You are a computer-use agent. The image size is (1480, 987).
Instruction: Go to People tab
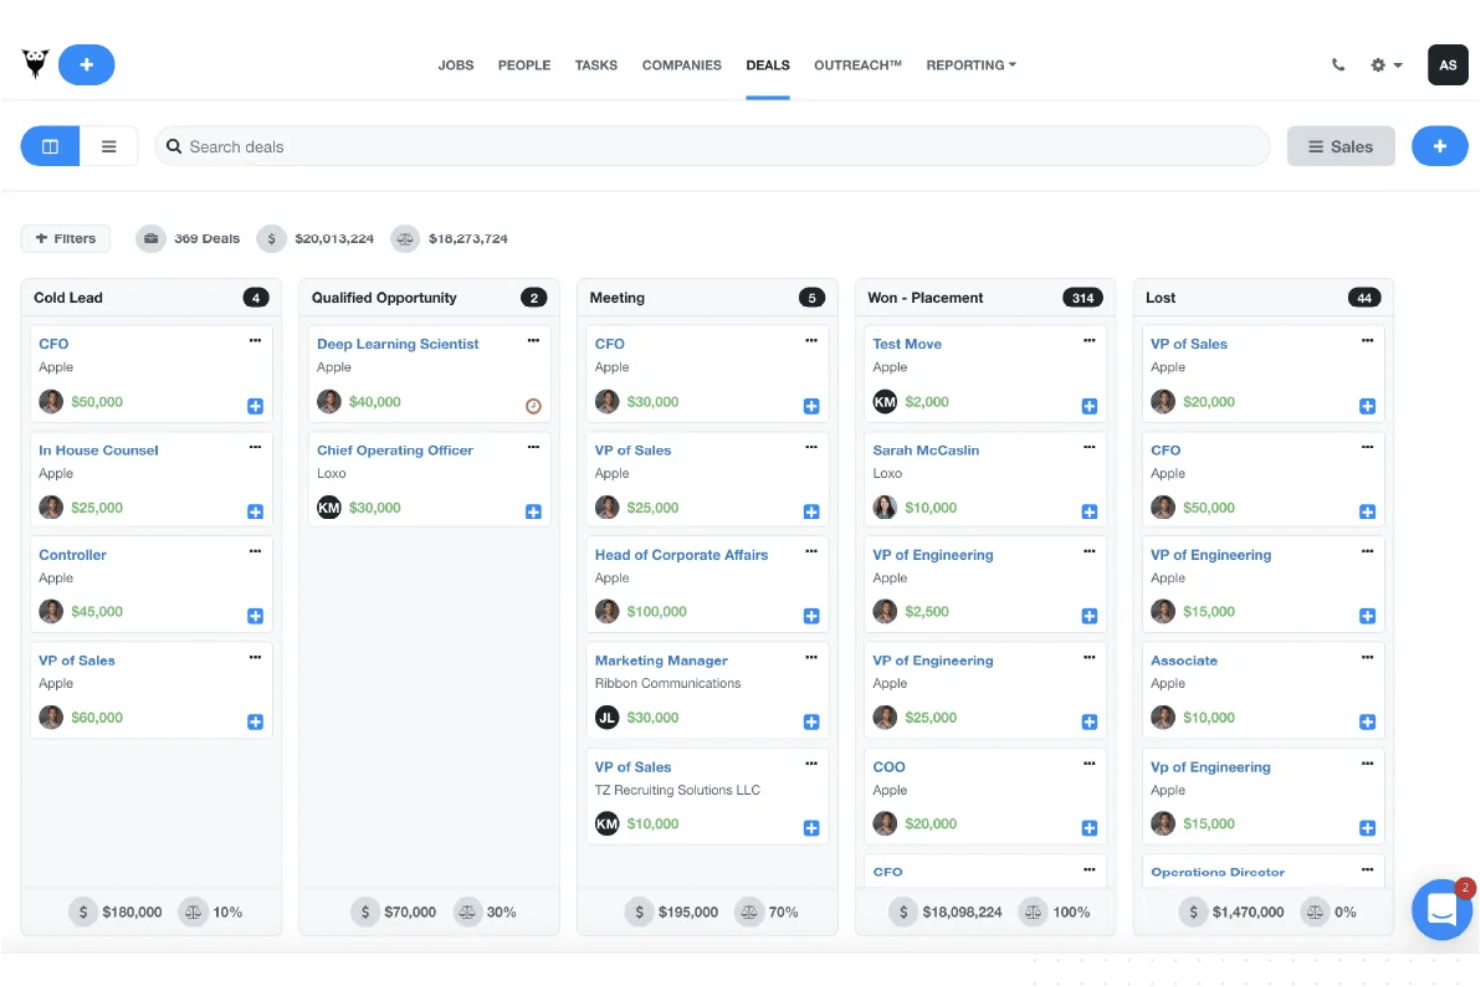tap(524, 65)
